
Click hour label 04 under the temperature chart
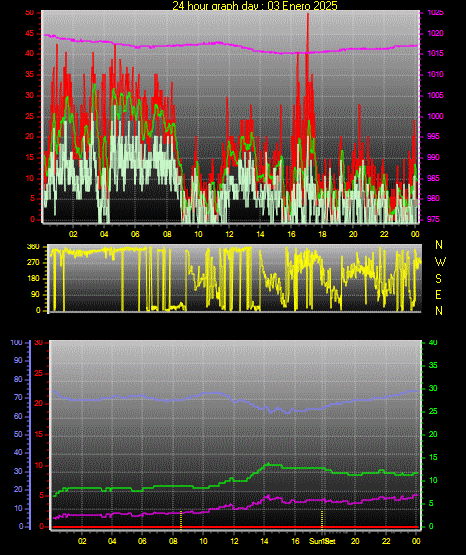(112, 541)
